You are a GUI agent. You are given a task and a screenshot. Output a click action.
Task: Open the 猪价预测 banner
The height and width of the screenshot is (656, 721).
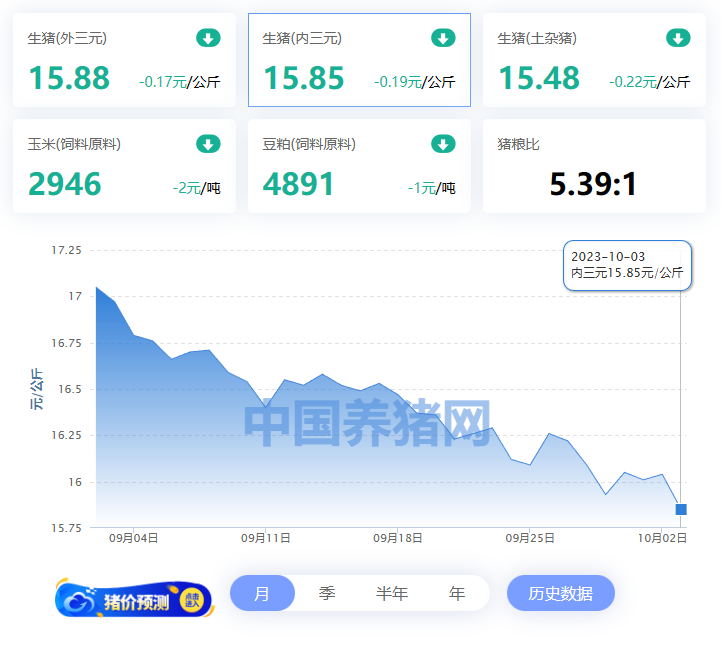click(134, 599)
